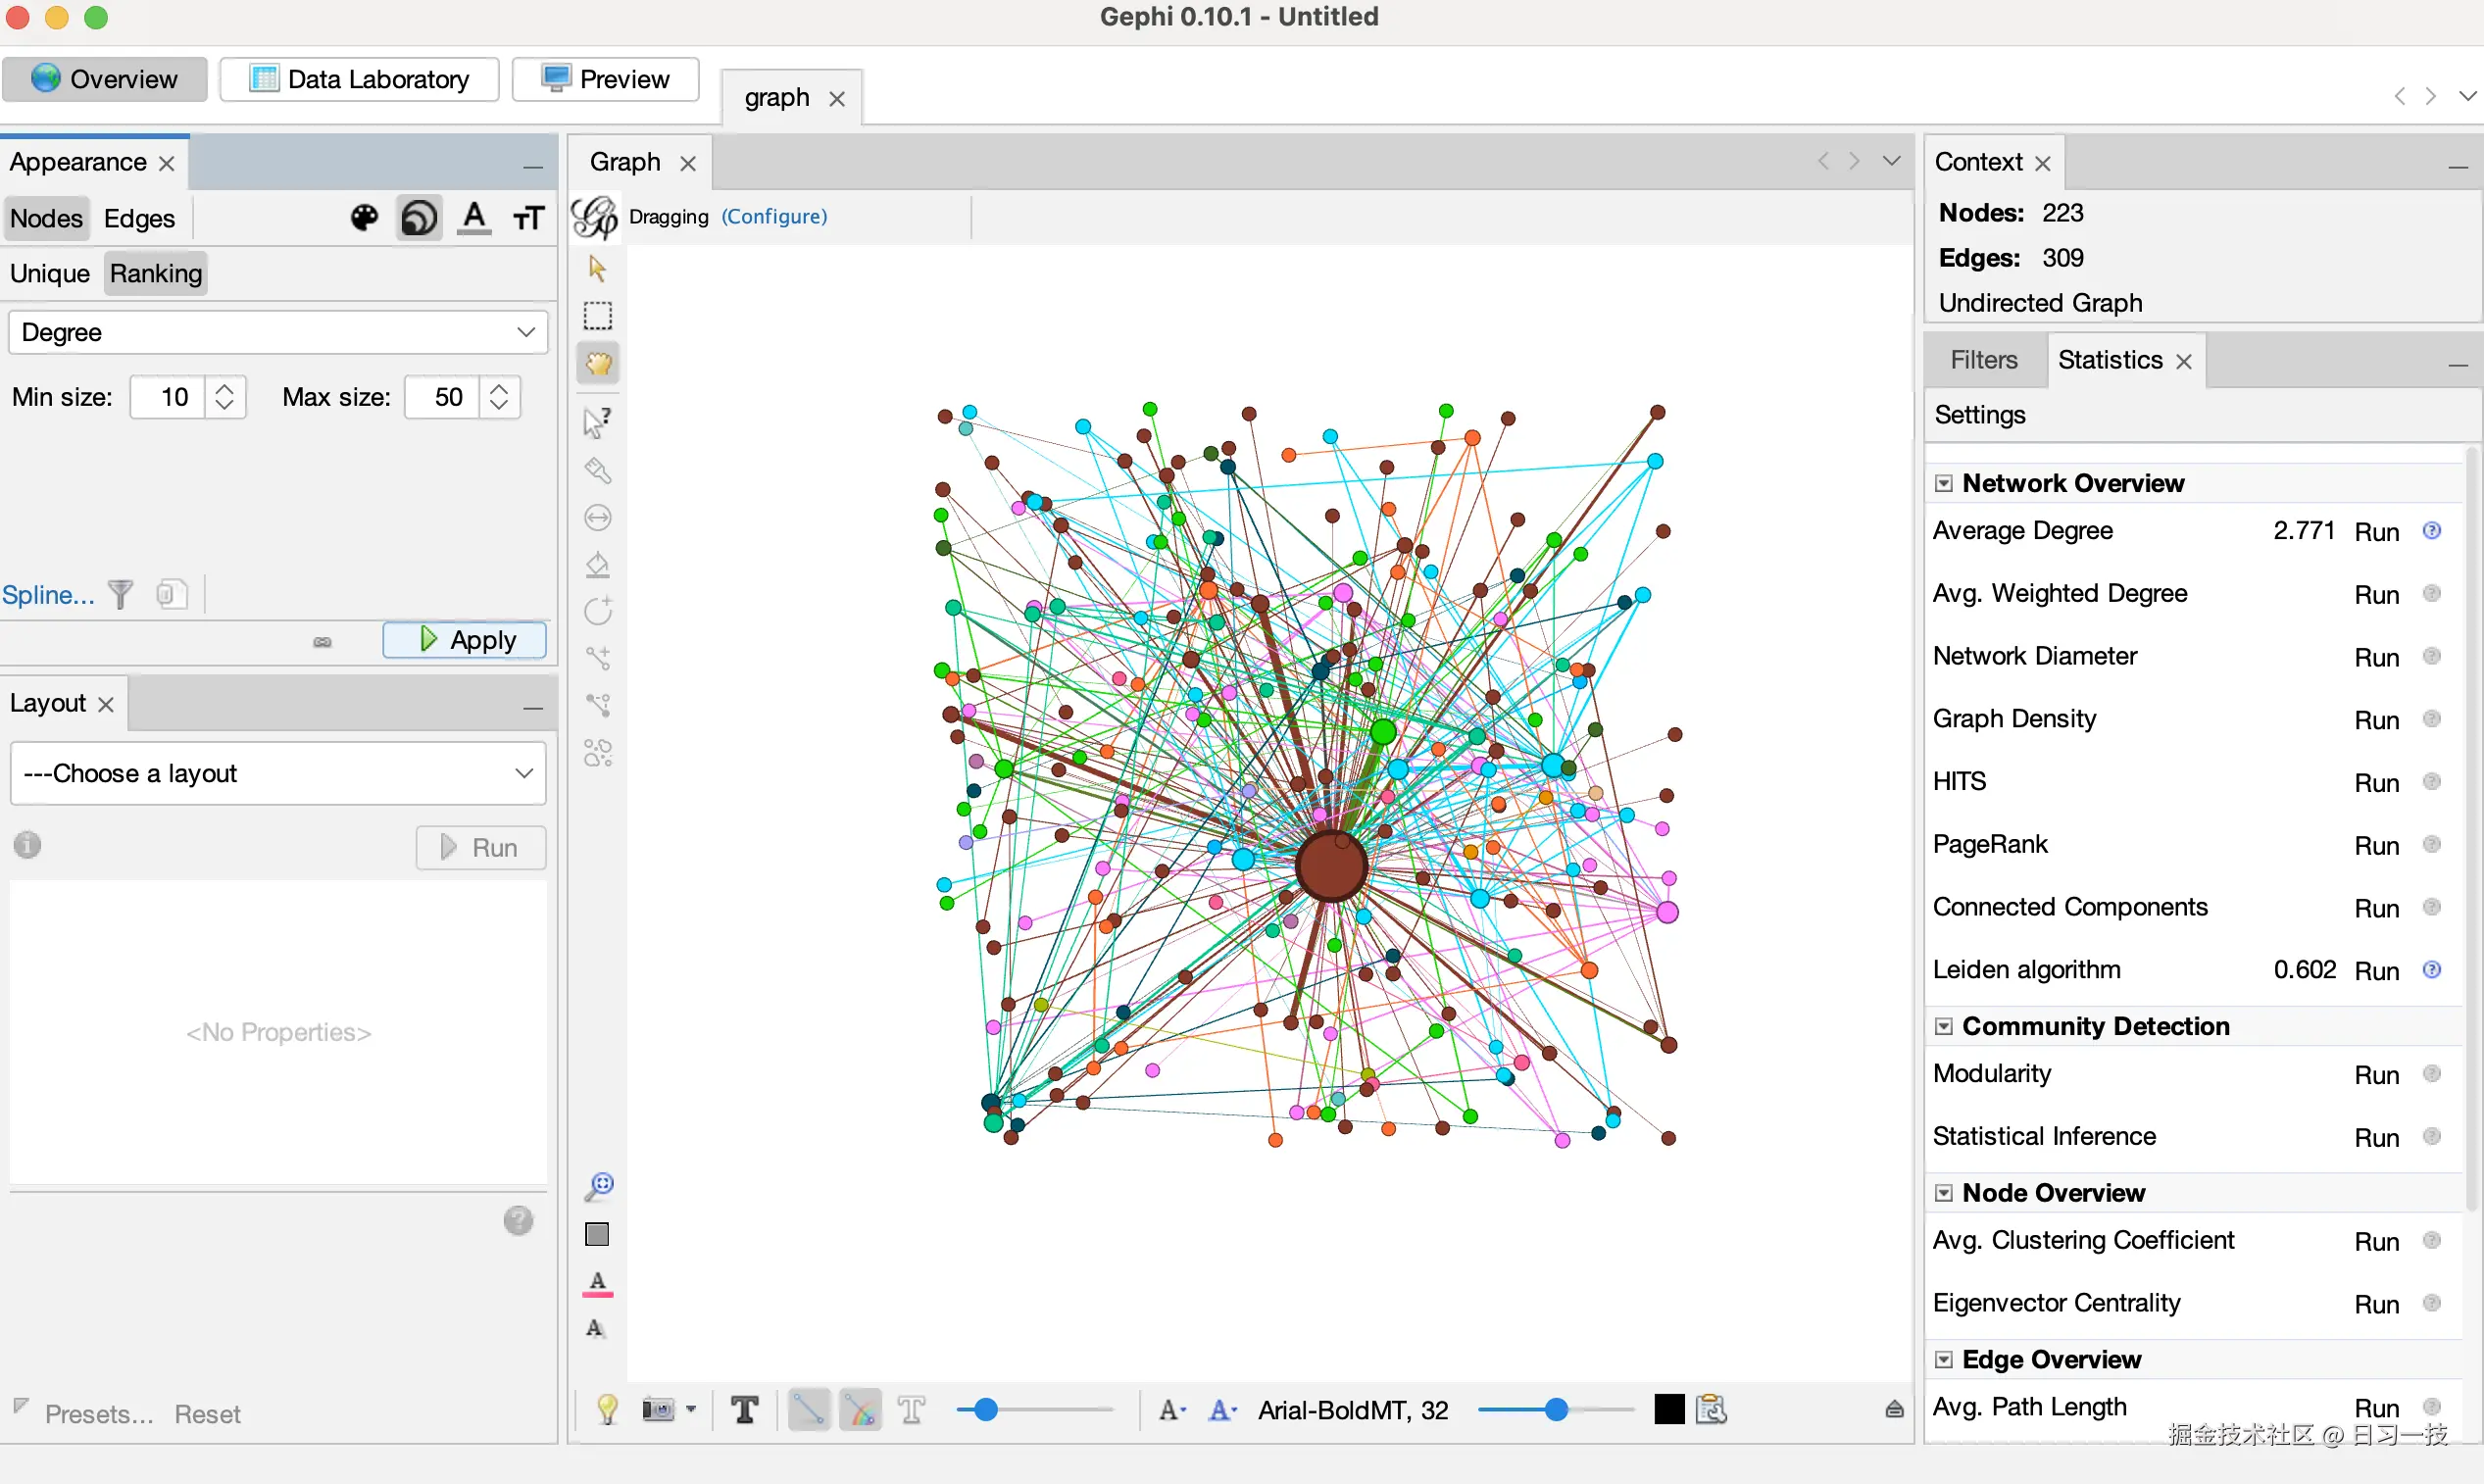Adjust the label font size slider
The image size is (2484, 1484).
pyautogui.click(x=1555, y=1410)
